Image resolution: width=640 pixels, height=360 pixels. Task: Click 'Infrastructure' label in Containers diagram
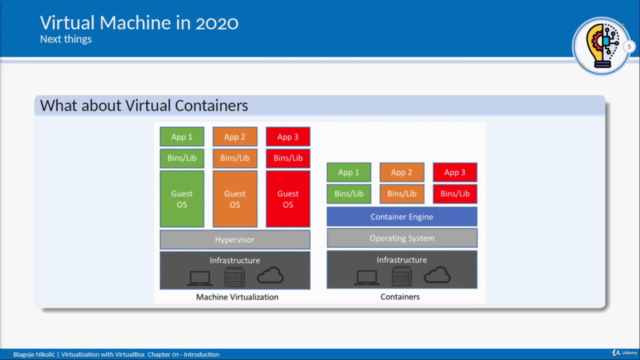pyautogui.click(x=402, y=260)
